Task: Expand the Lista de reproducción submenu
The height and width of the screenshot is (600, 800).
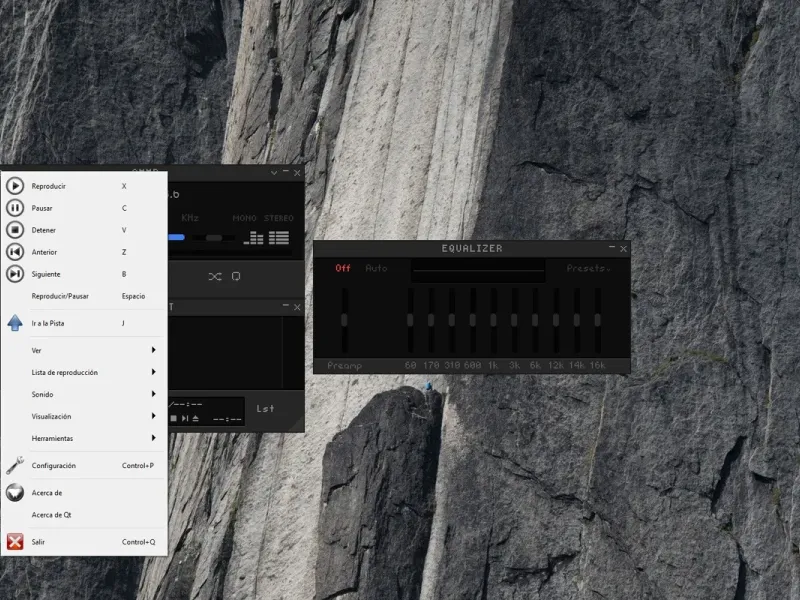Action: pos(84,372)
